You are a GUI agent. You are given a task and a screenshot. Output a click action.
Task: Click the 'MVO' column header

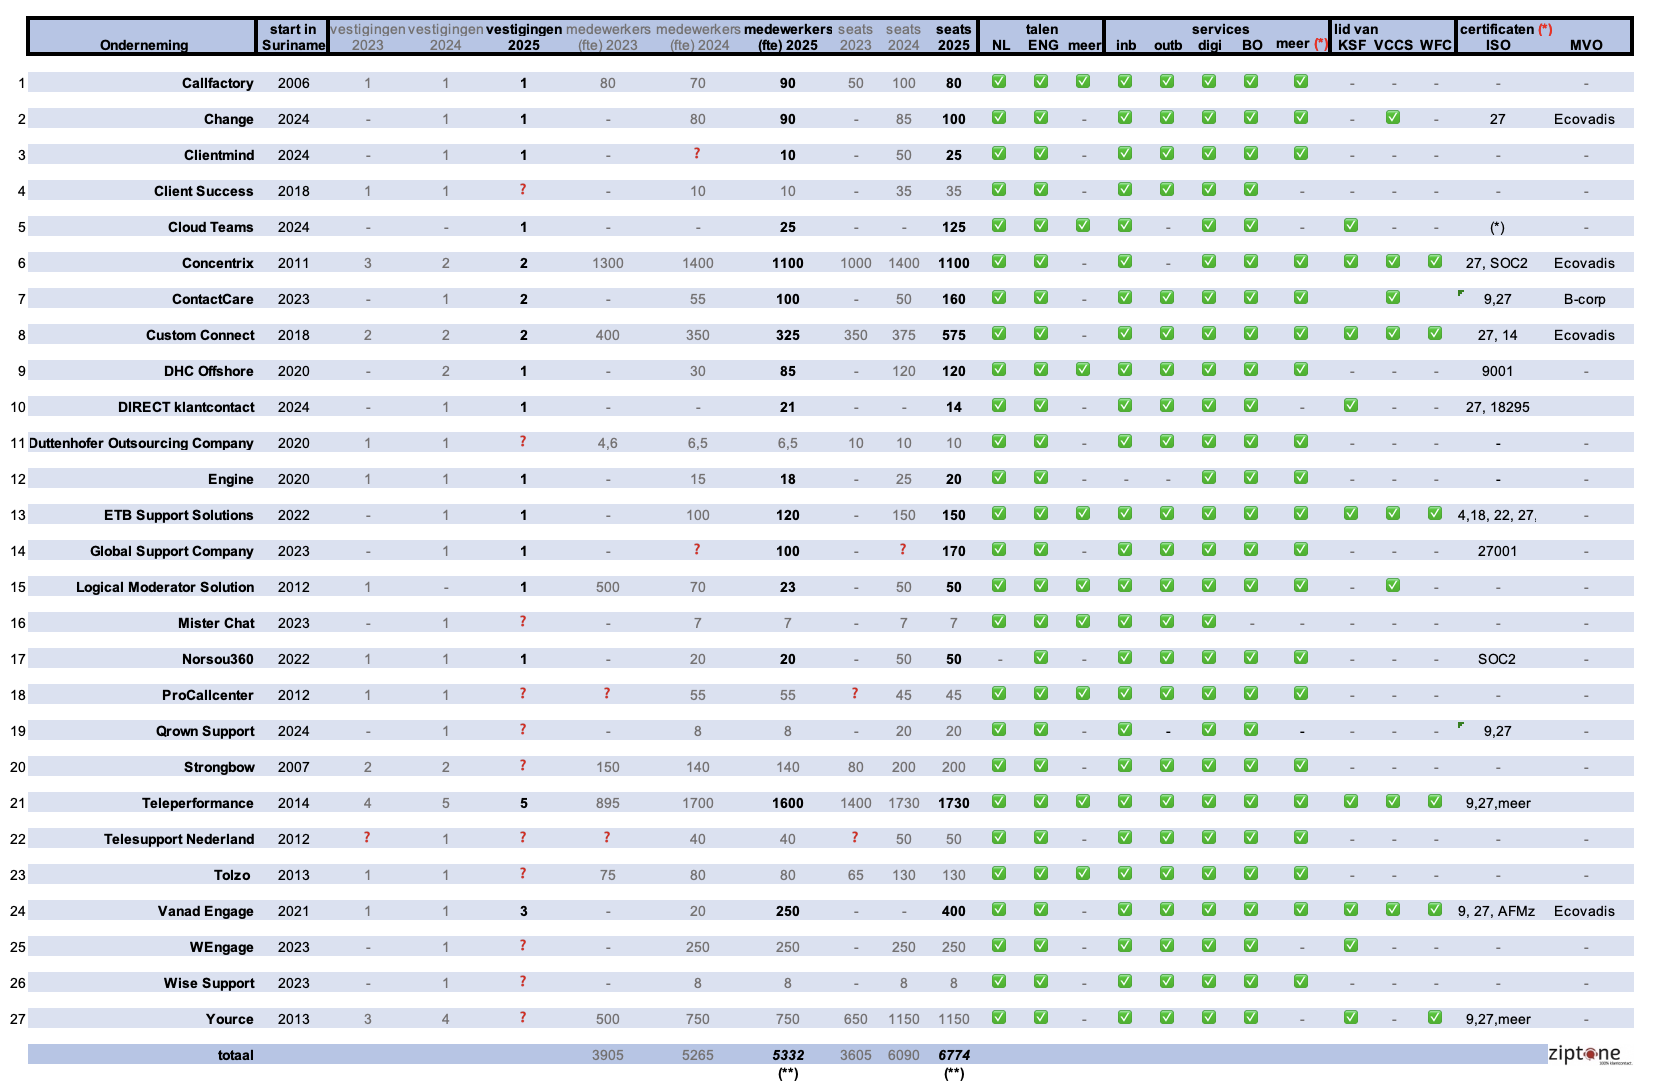(x=1585, y=44)
